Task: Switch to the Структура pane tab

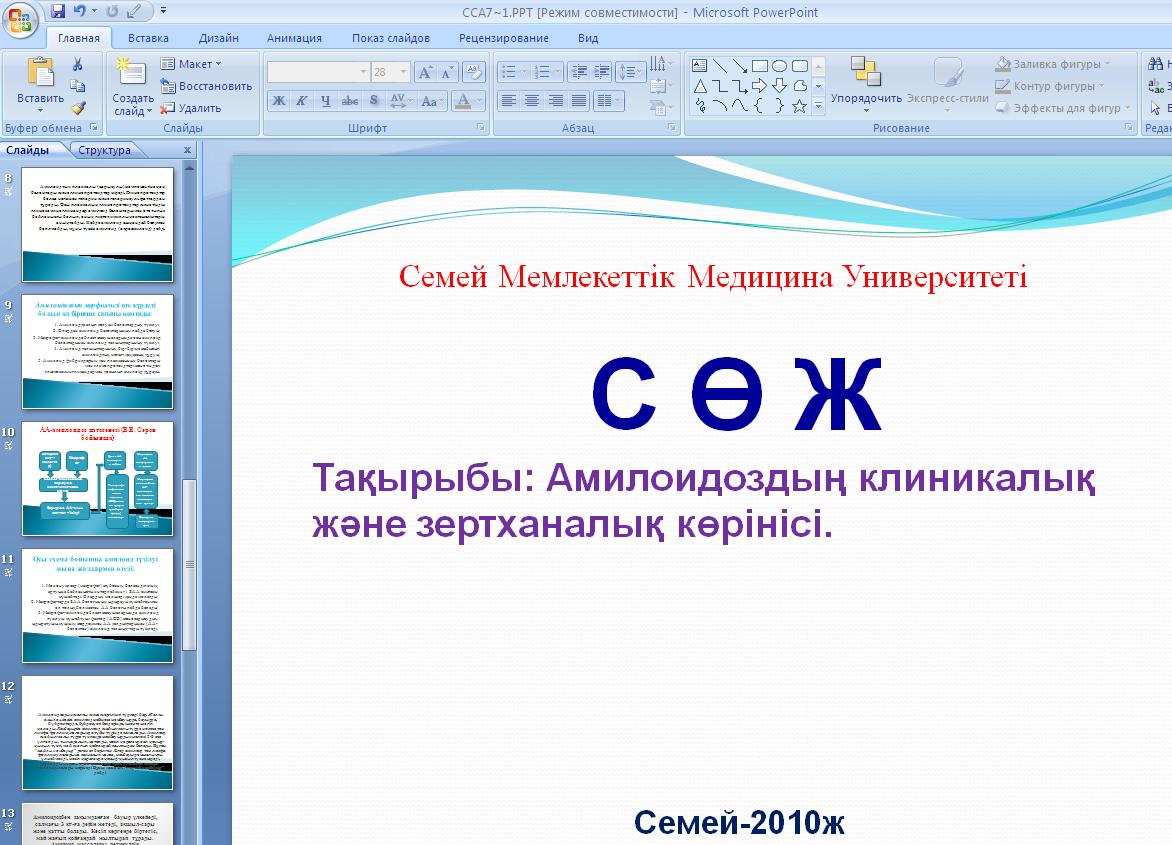Action: (105, 150)
